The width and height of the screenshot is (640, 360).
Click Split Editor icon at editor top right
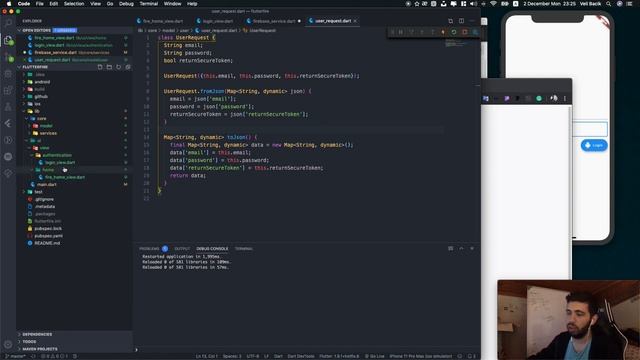coord(461,21)
